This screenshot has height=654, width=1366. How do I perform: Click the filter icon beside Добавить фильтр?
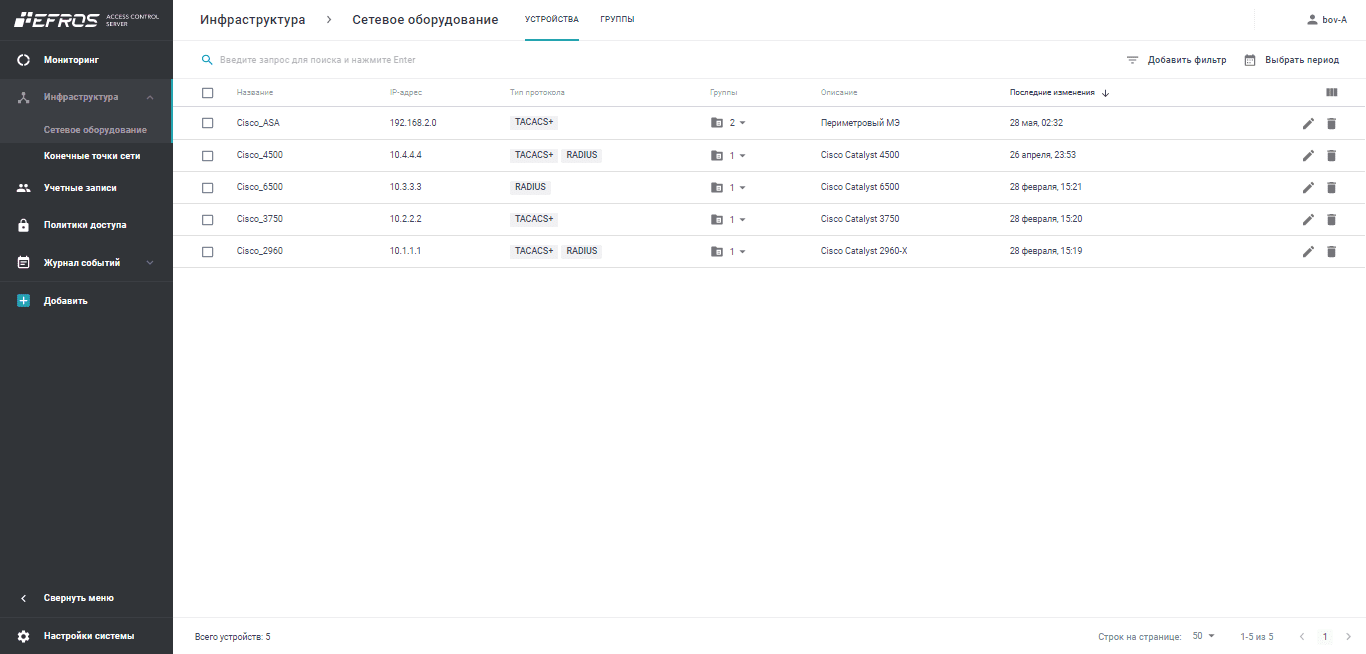1133,60
